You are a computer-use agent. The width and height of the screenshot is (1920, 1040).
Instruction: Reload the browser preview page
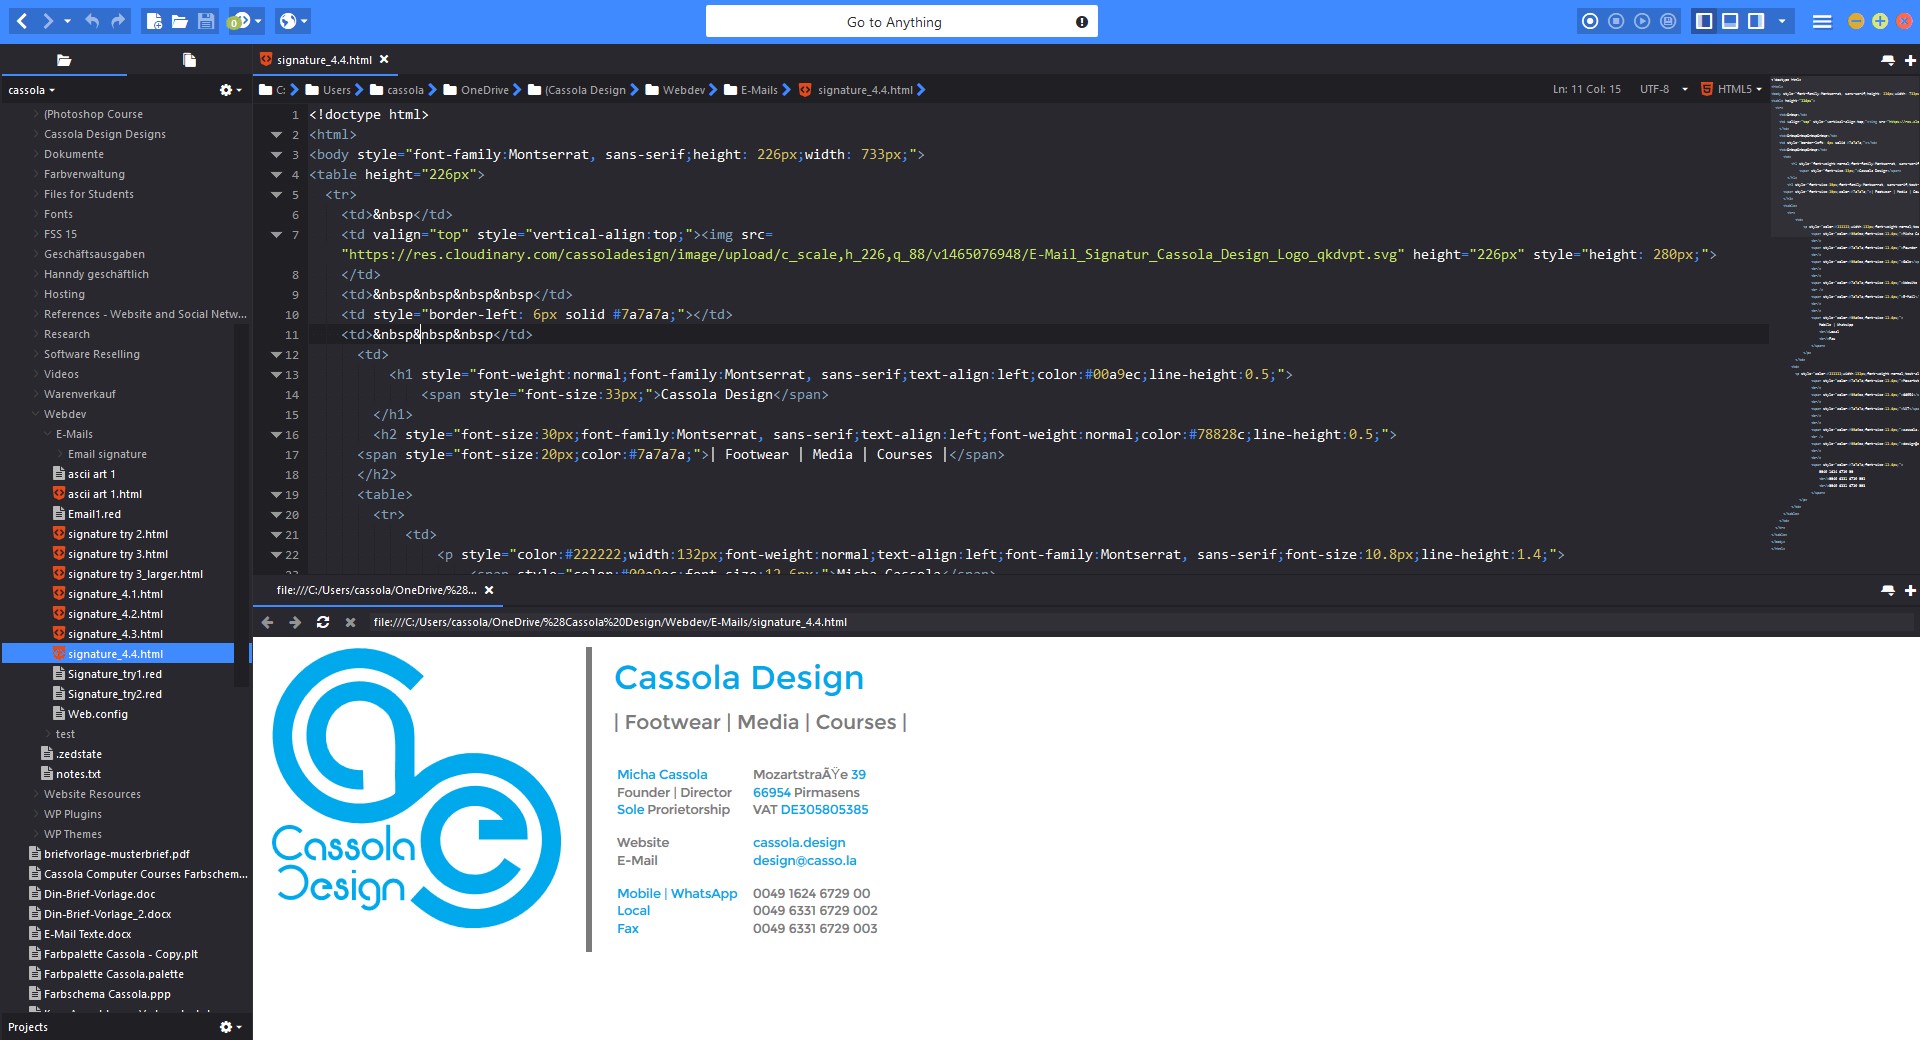pyautogui.click(x=323, y=622)
